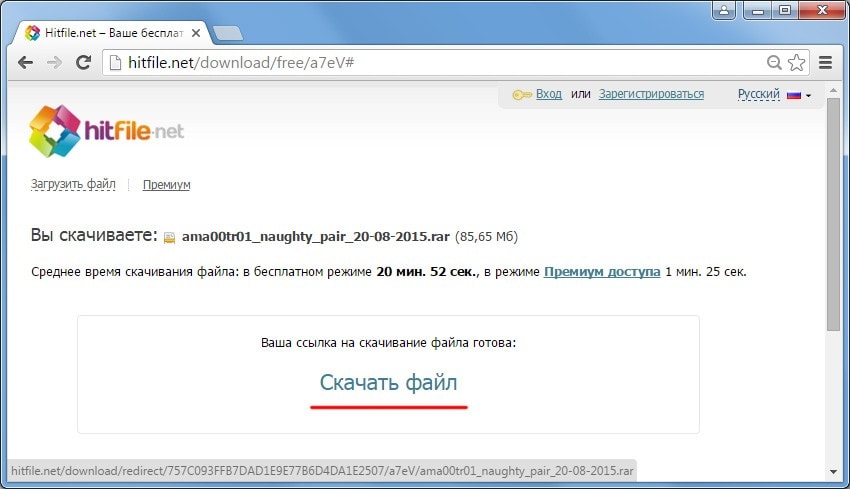Click the text '20 мин. 52 сек.'
The width and height of the screenshot is (850, 489).
pyautogui.click(x=427, y=272)
